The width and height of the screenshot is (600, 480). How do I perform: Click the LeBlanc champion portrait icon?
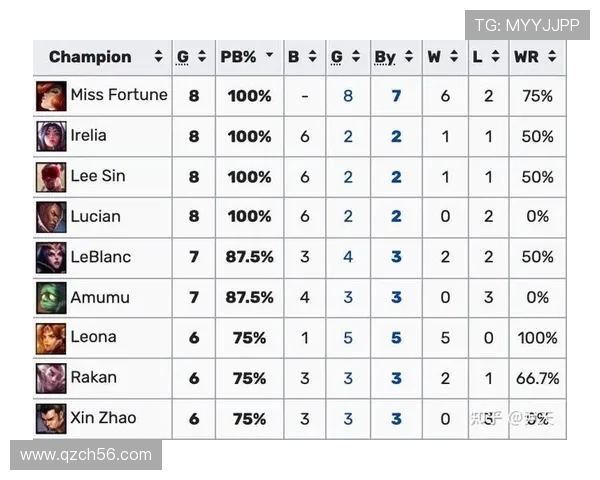point(51,257)
